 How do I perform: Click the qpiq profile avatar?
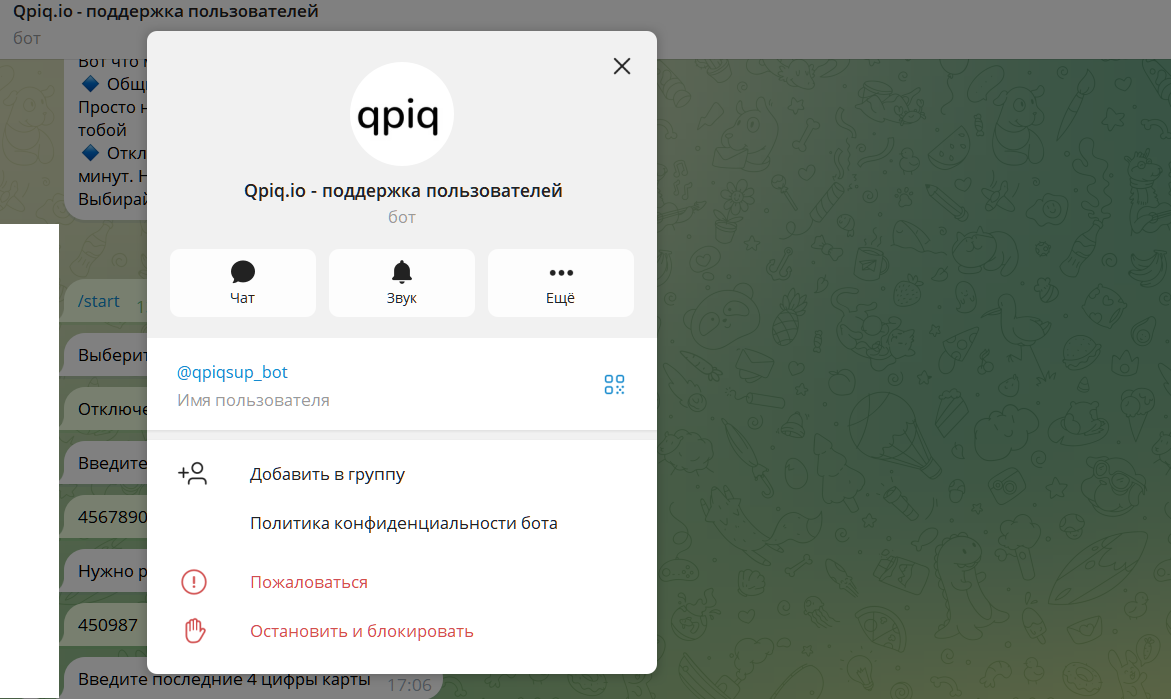click(x=402, y=114)
